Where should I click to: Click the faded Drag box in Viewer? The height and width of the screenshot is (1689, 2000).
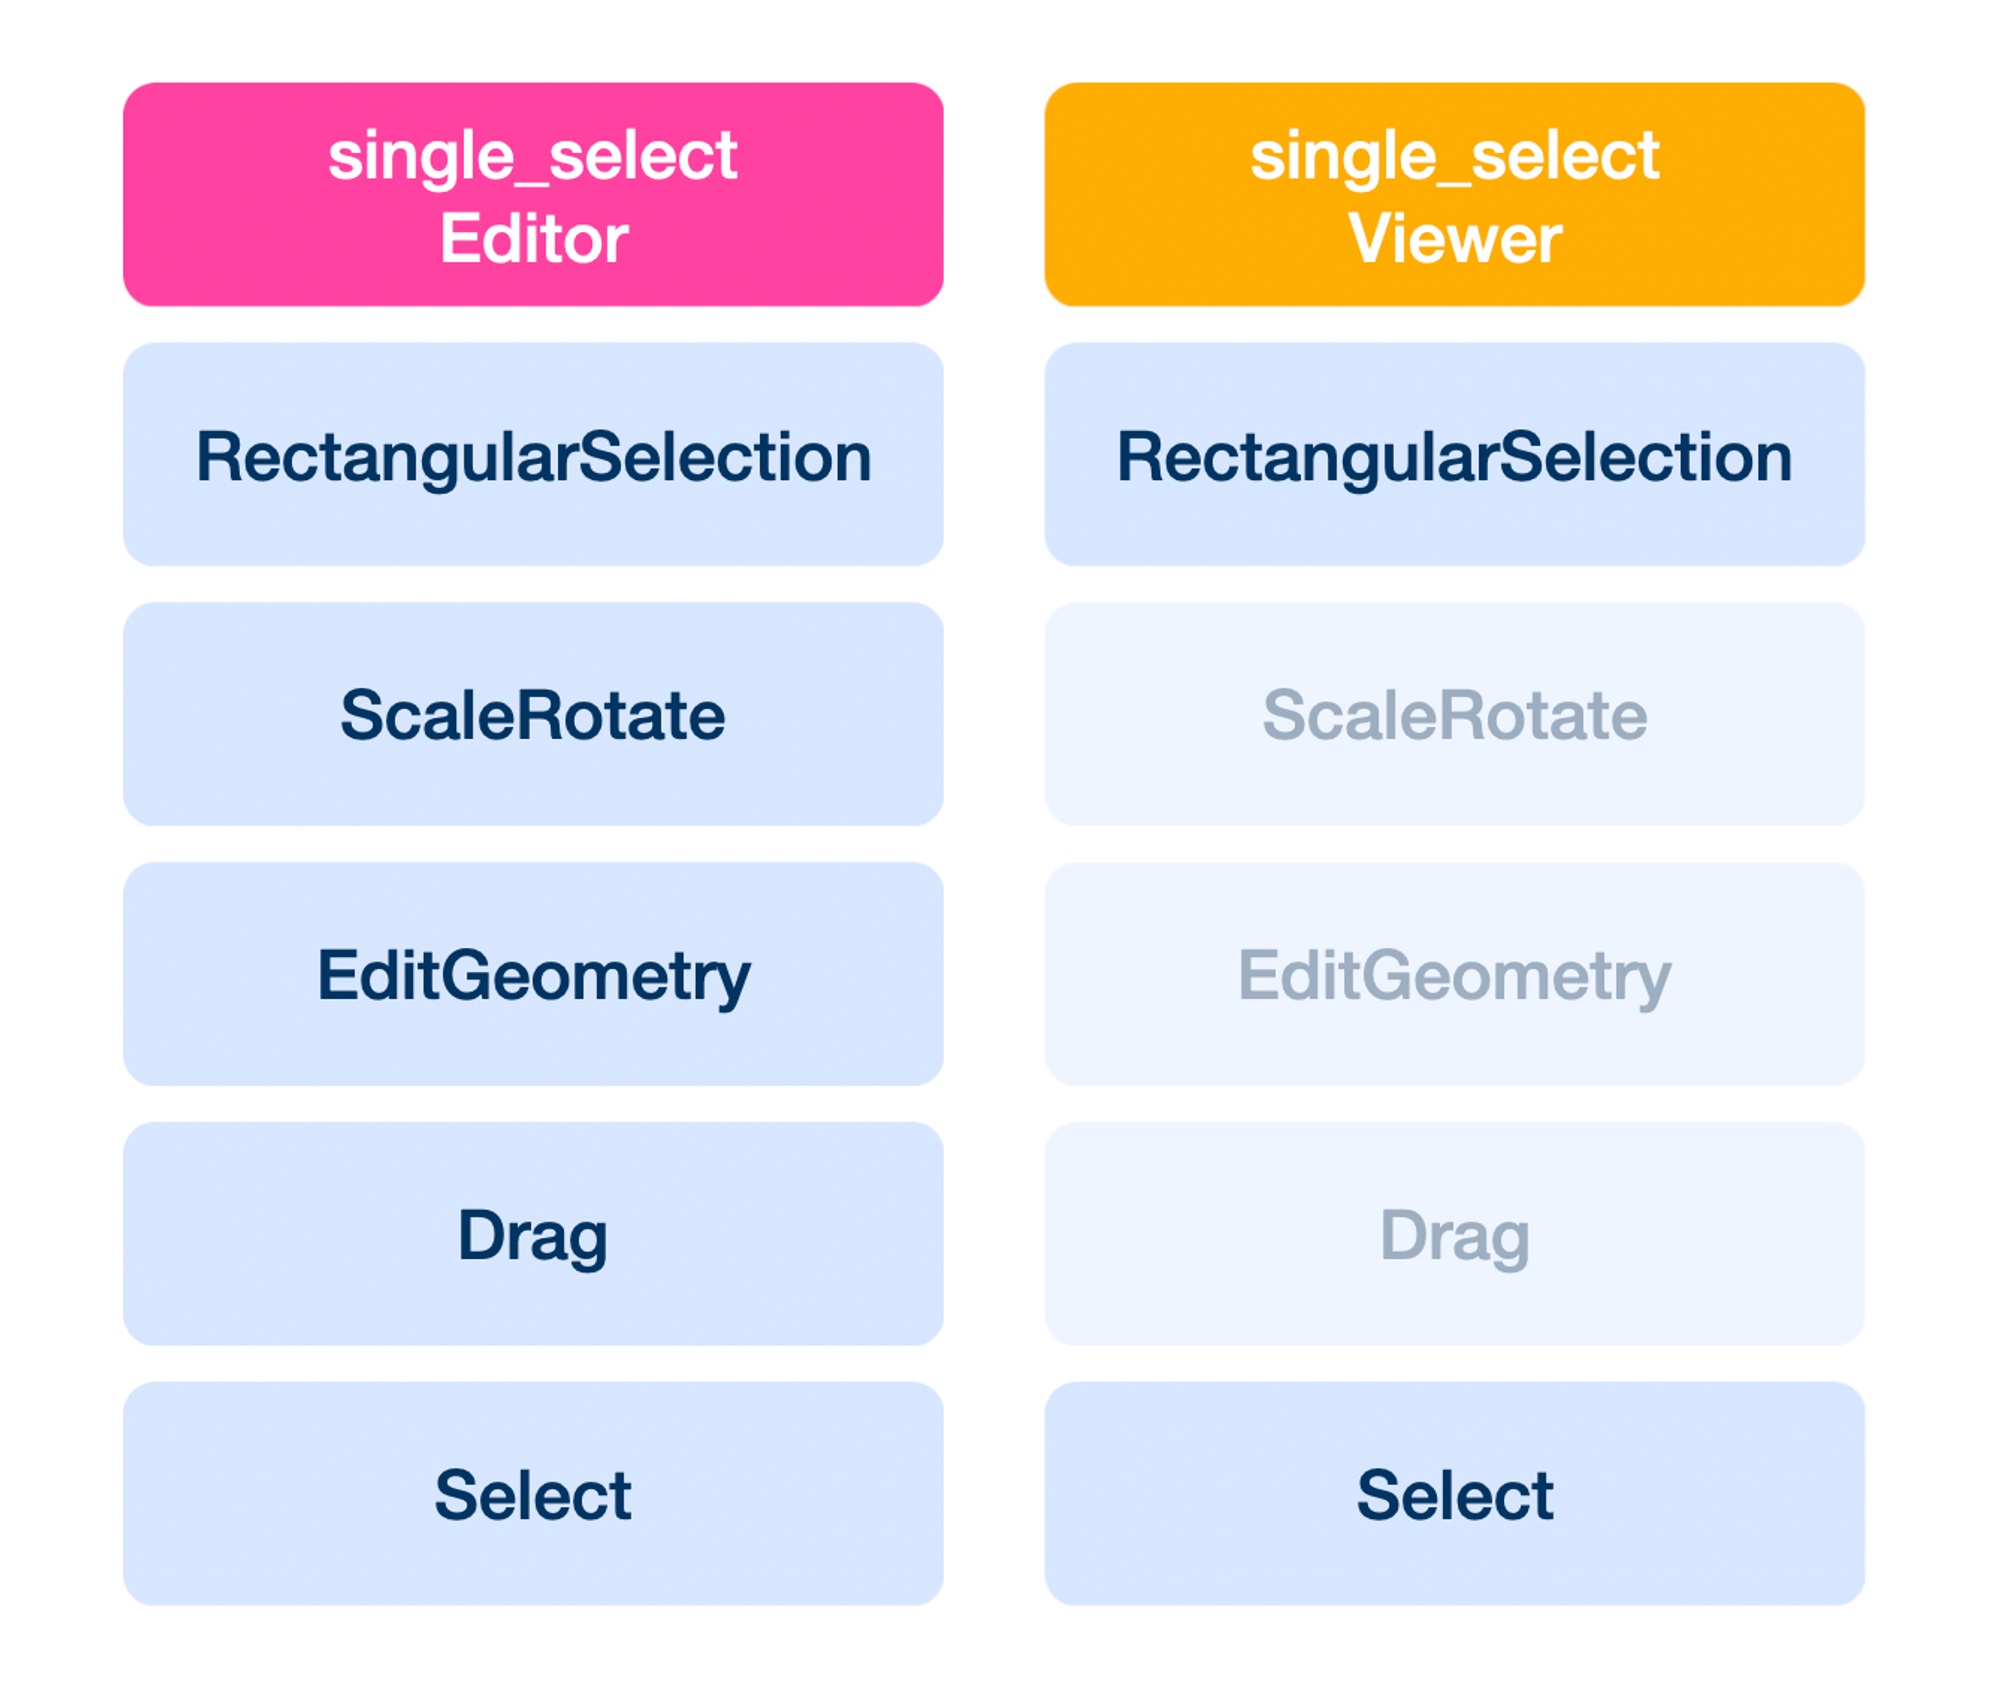[1454, 1233]
